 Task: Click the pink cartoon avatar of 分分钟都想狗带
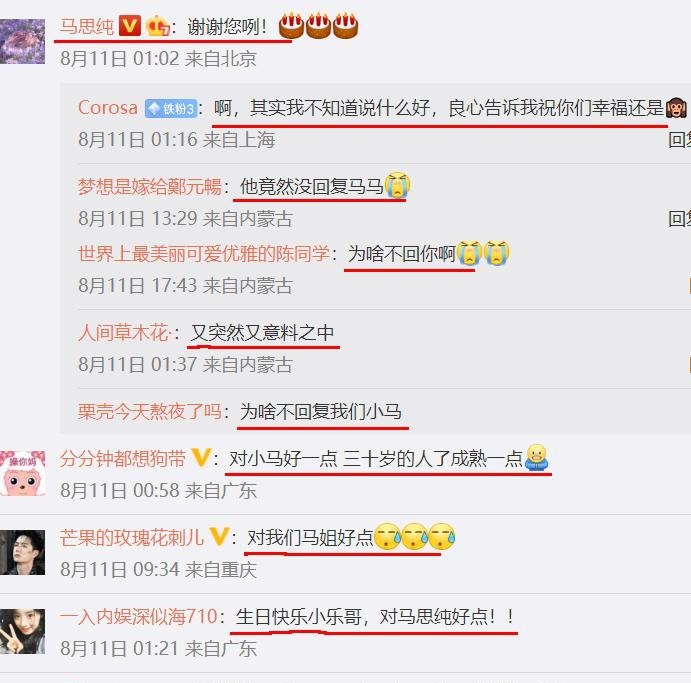(x=22, y=473)
